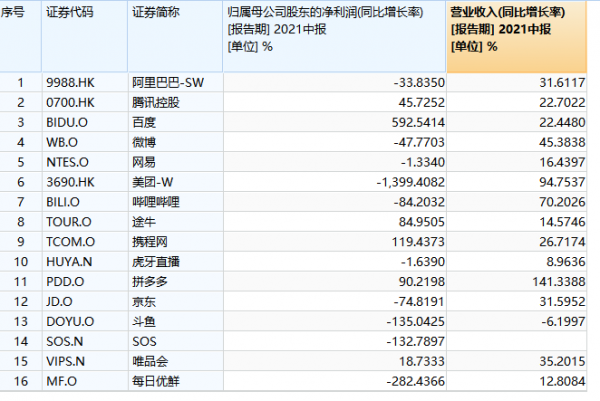This screenshot has width=600, height=401.
Task: Select the JD.O code cell
Action: coord(85,302)
